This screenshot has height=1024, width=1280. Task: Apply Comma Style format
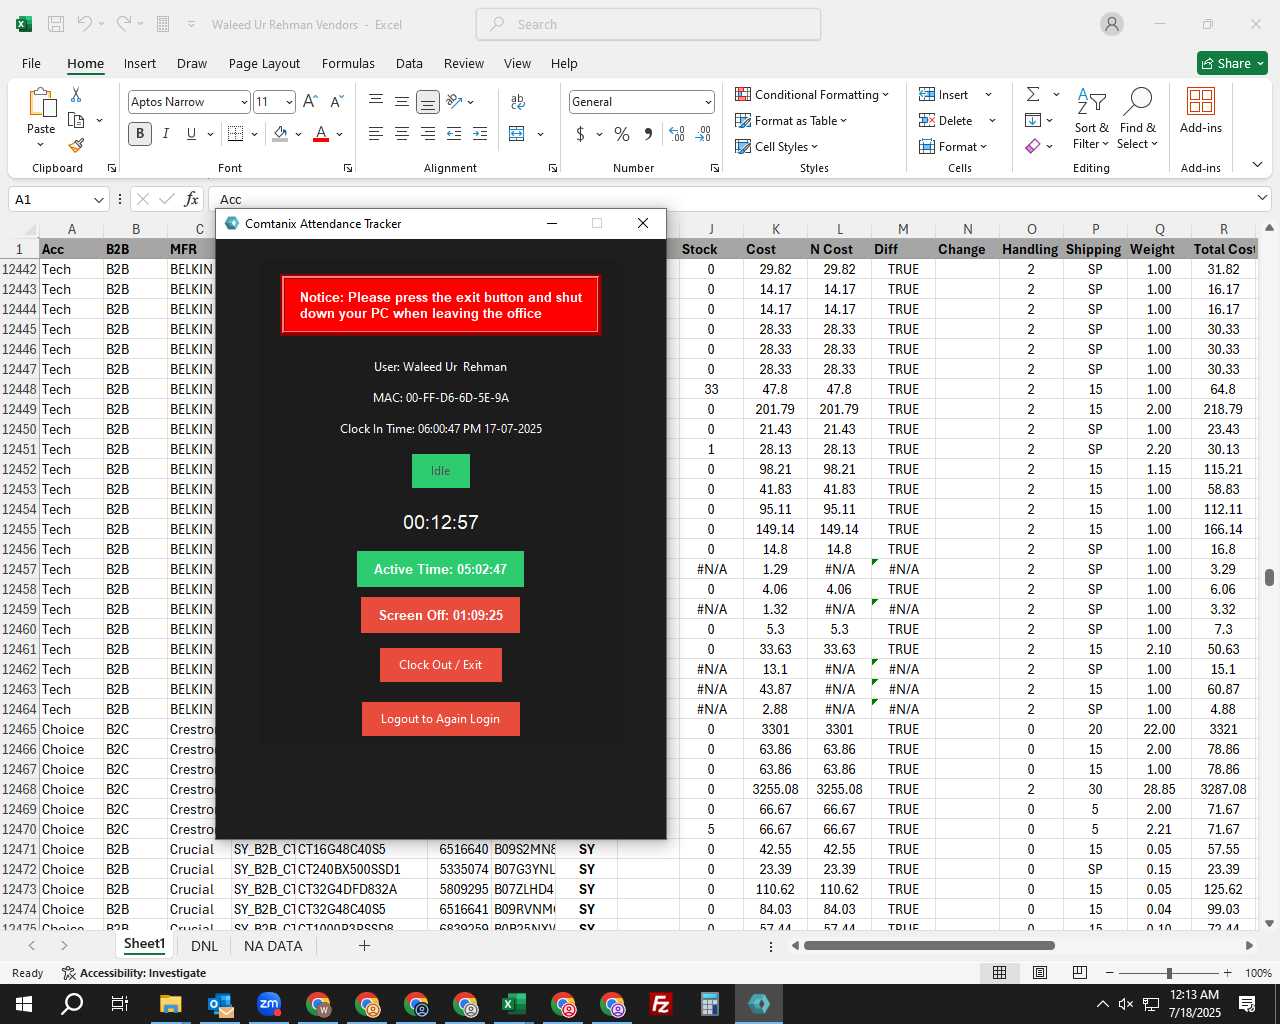pos(648,134)
